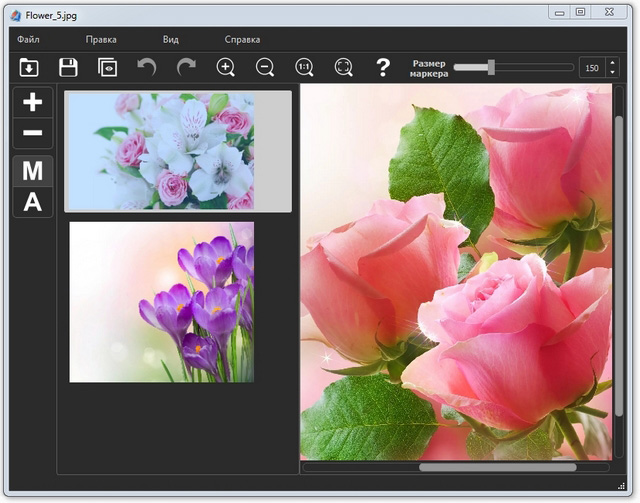Click the Размер маркера slider handle

click(491, 67)
